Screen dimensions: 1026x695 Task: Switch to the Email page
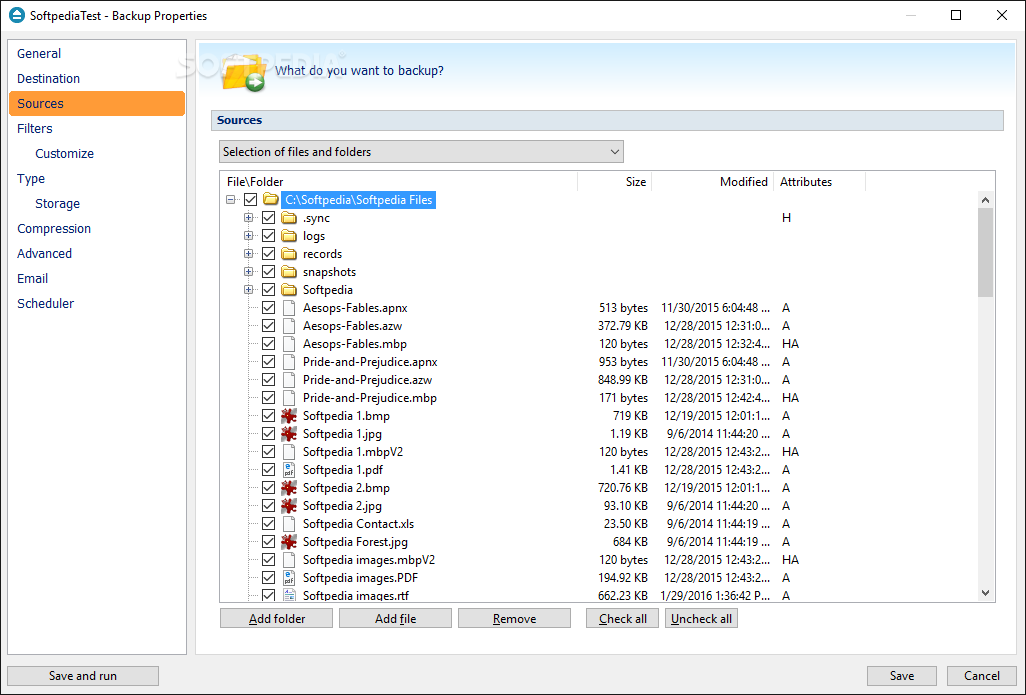point(97,279)
